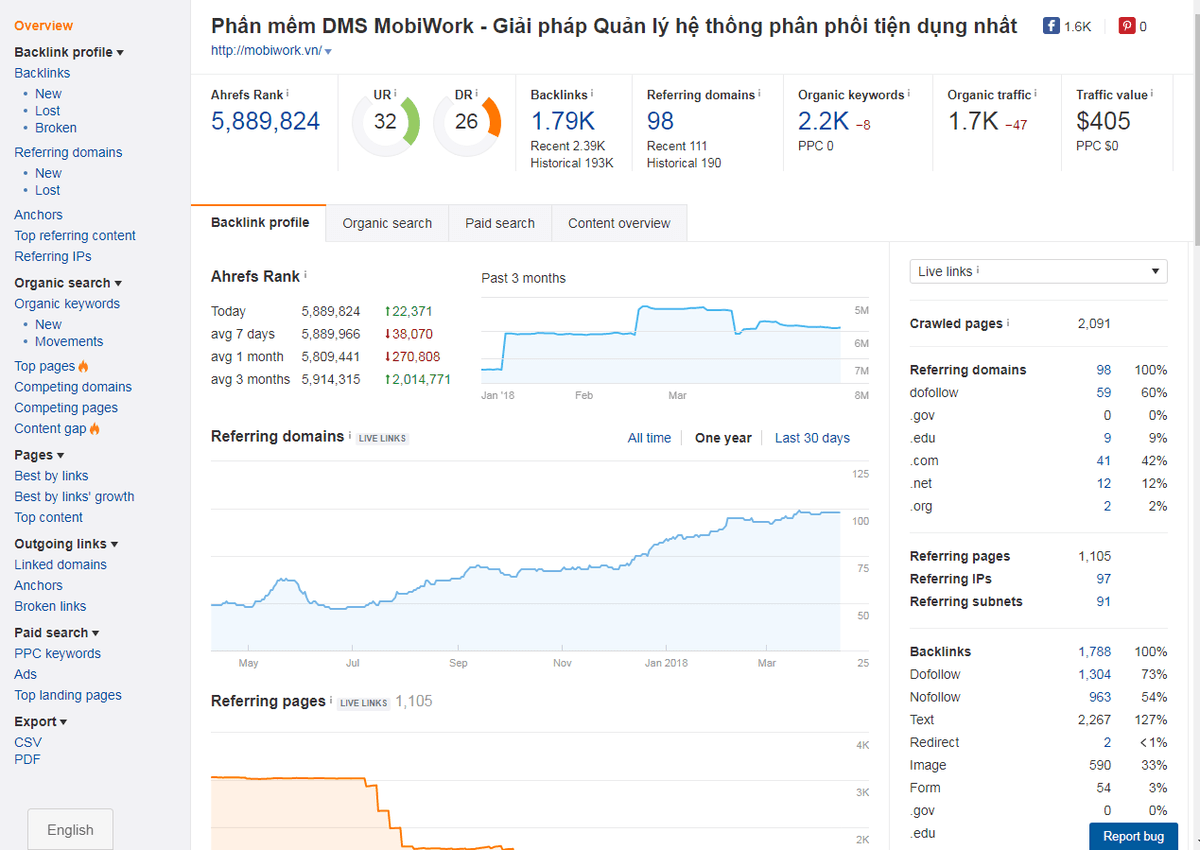Click info icon beside Organic keywords metric
Viewport: 1200px width, 850px height.
[908, 93]
